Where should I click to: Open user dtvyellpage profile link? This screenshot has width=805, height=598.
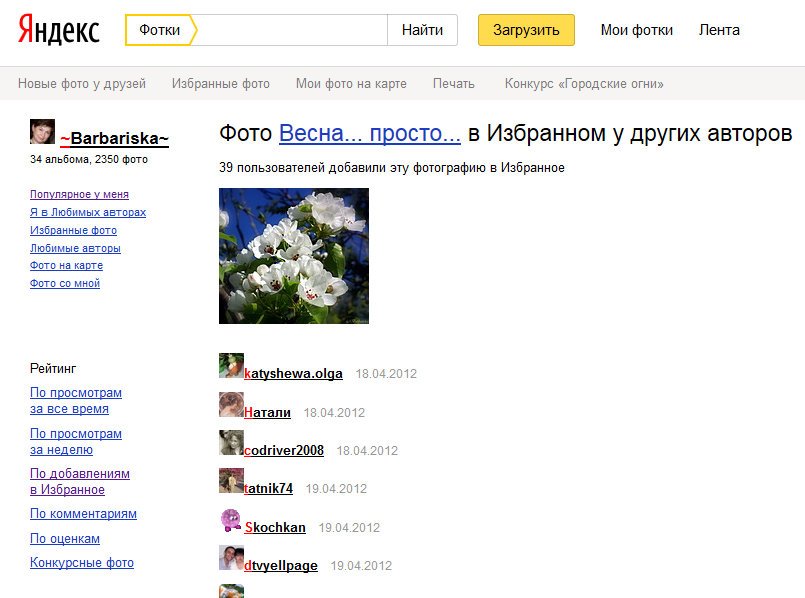tap(281, 565)
